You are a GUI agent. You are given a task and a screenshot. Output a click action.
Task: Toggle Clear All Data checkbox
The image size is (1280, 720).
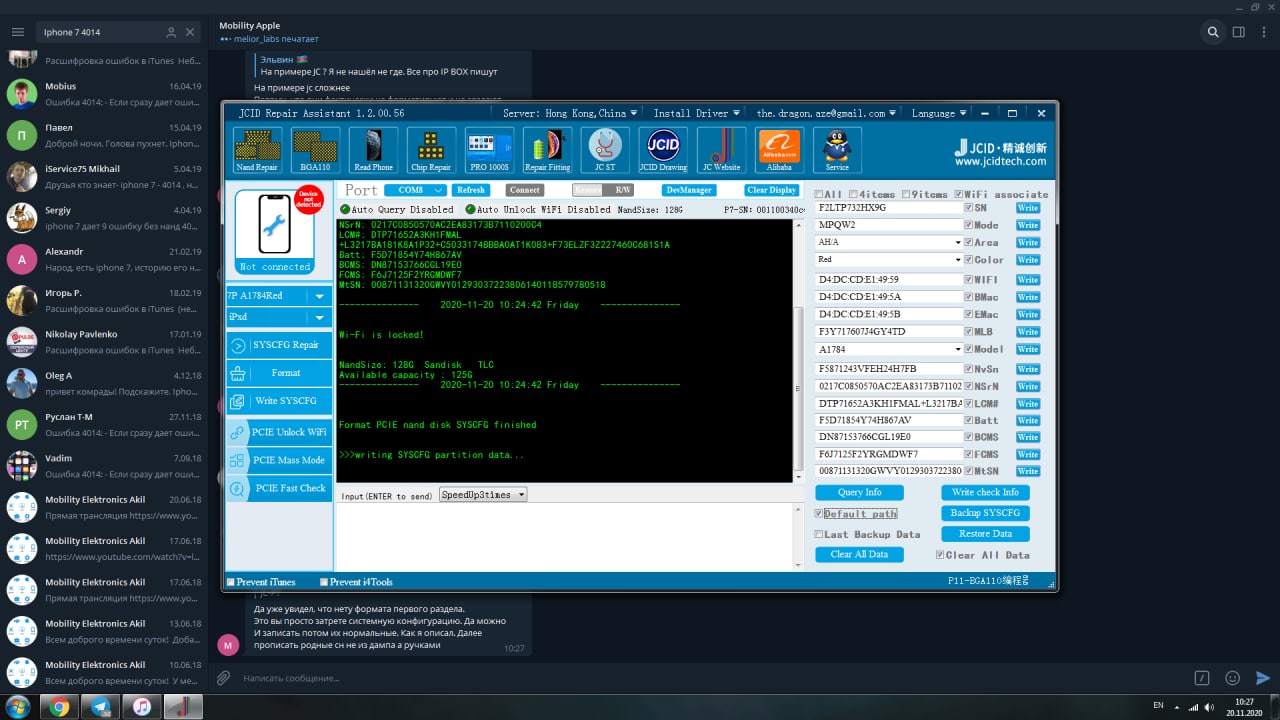(x=939, y=555)
